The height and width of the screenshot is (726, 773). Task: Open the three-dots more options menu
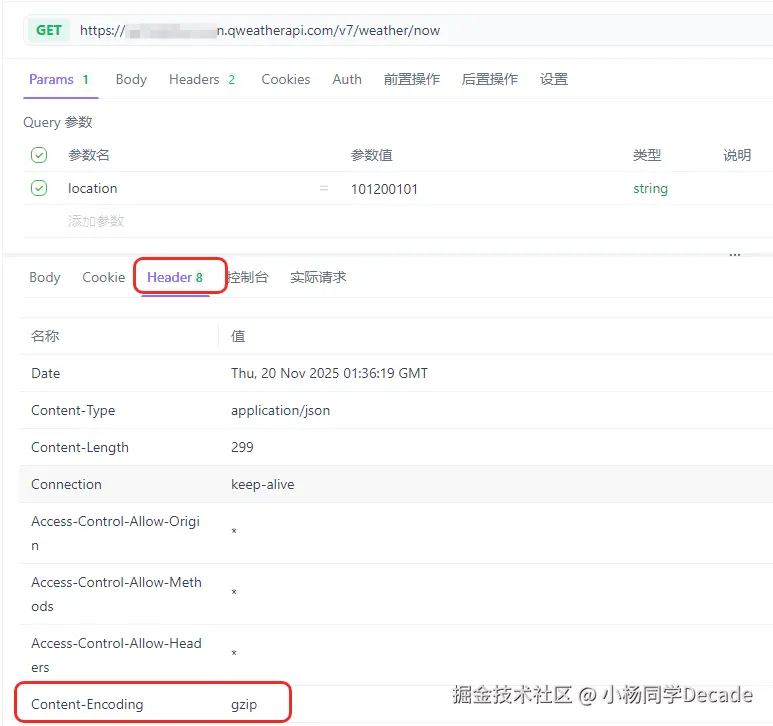[735, 255]
